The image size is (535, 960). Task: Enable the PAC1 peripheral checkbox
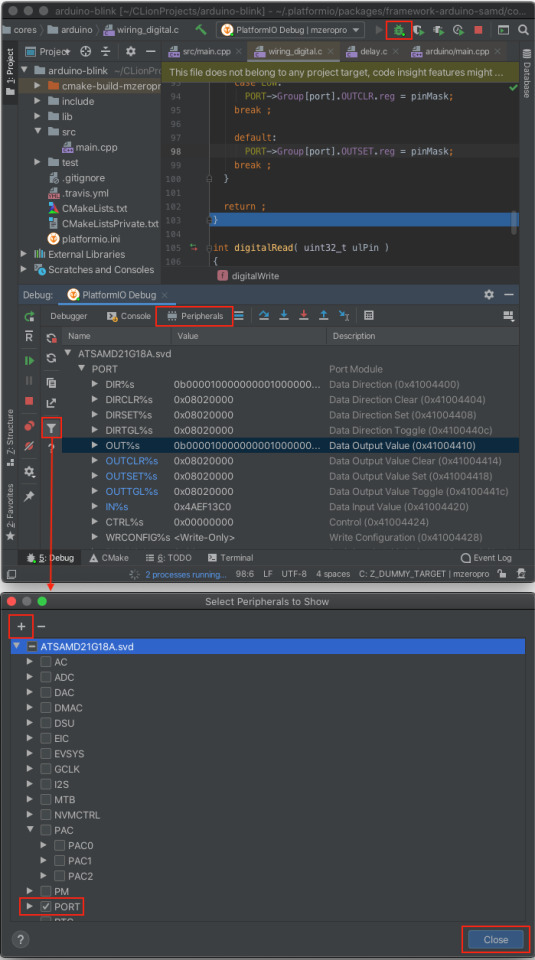click(x=59, y=861)
